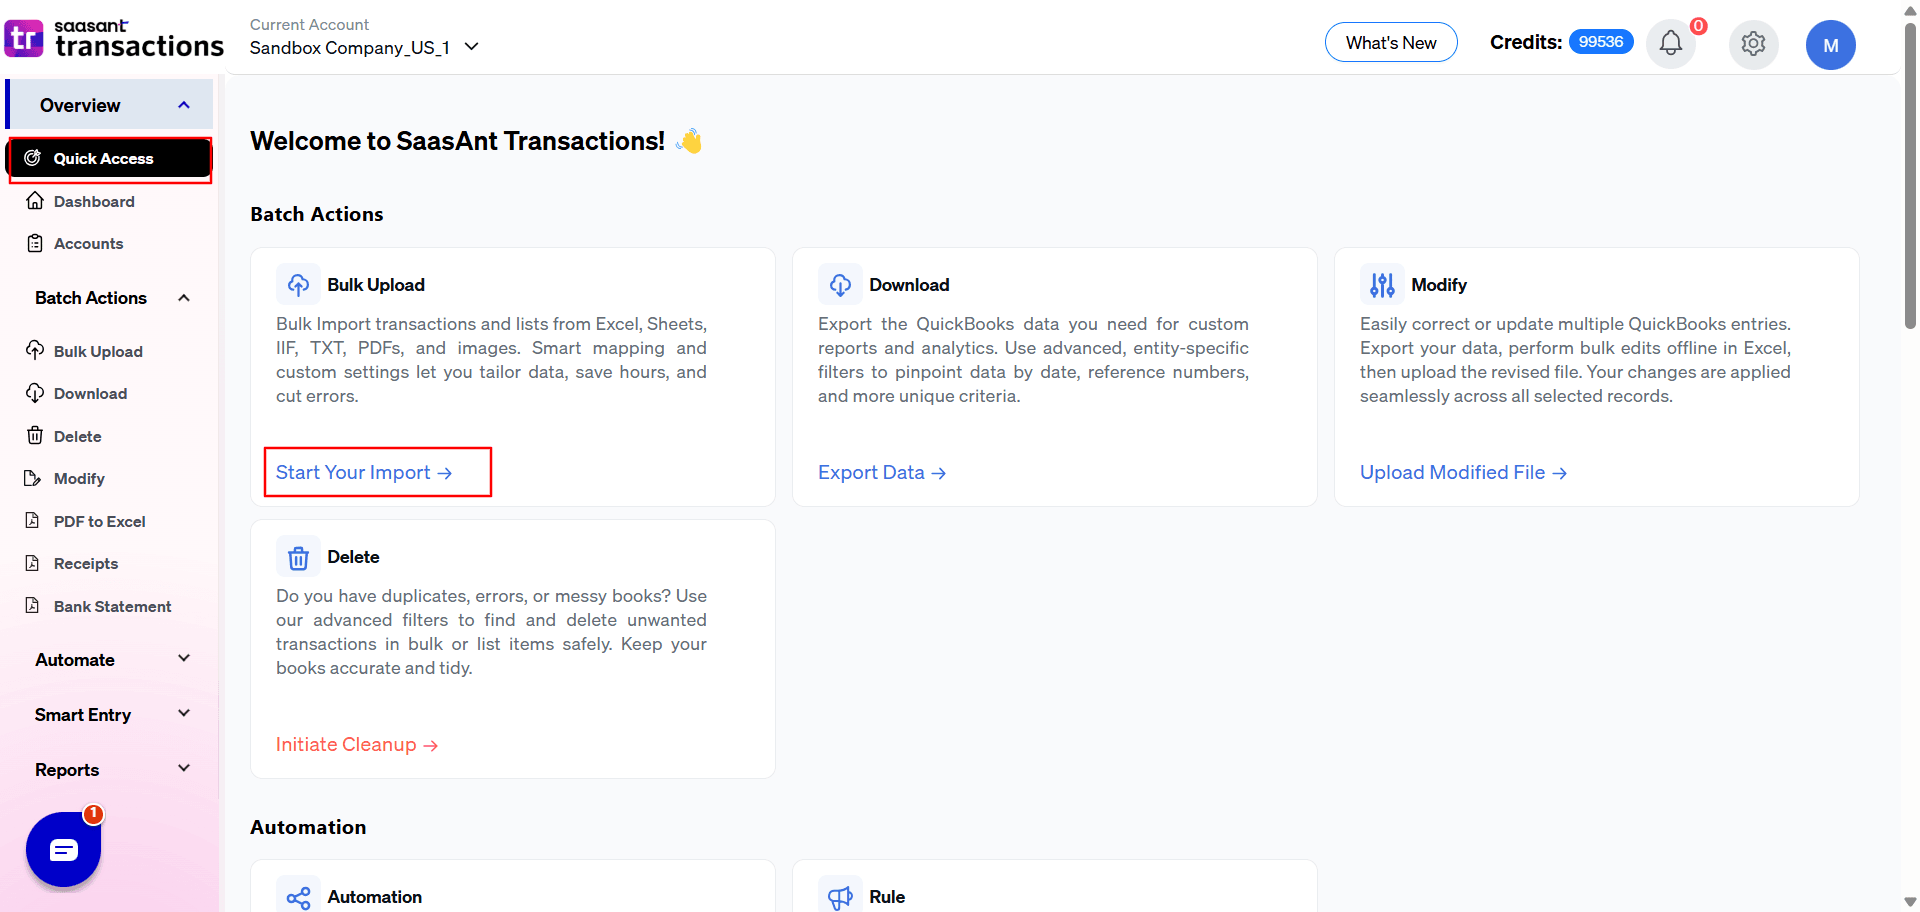This screenshot has height=912, width=1920.
Task: Click the Quick Access sidebar icon
Action: point(32,158)
